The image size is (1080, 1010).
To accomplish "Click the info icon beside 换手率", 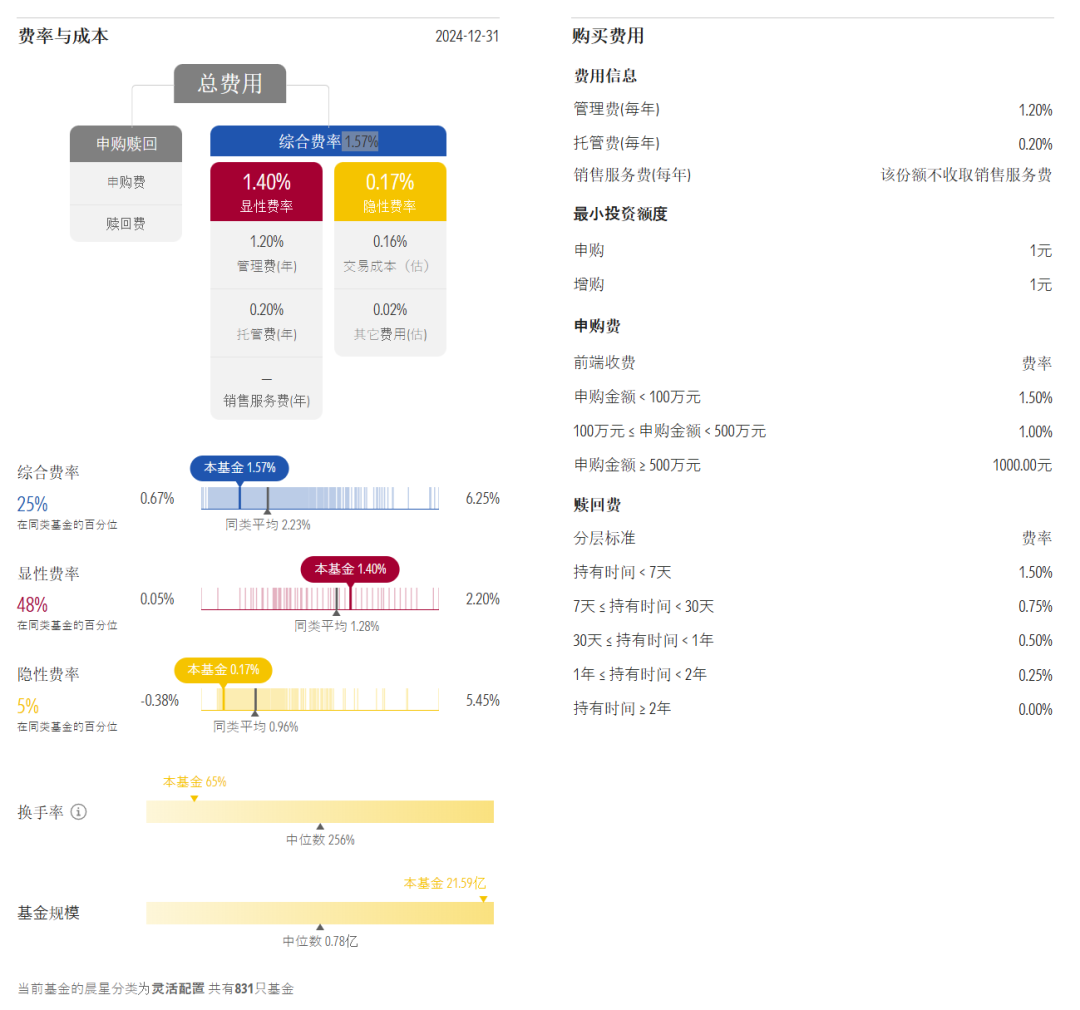I will 79,812.
